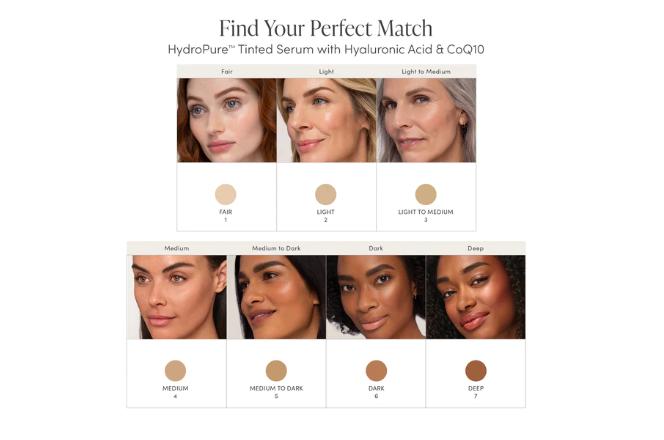Open the Fair model photo

(x=227, y=120)
